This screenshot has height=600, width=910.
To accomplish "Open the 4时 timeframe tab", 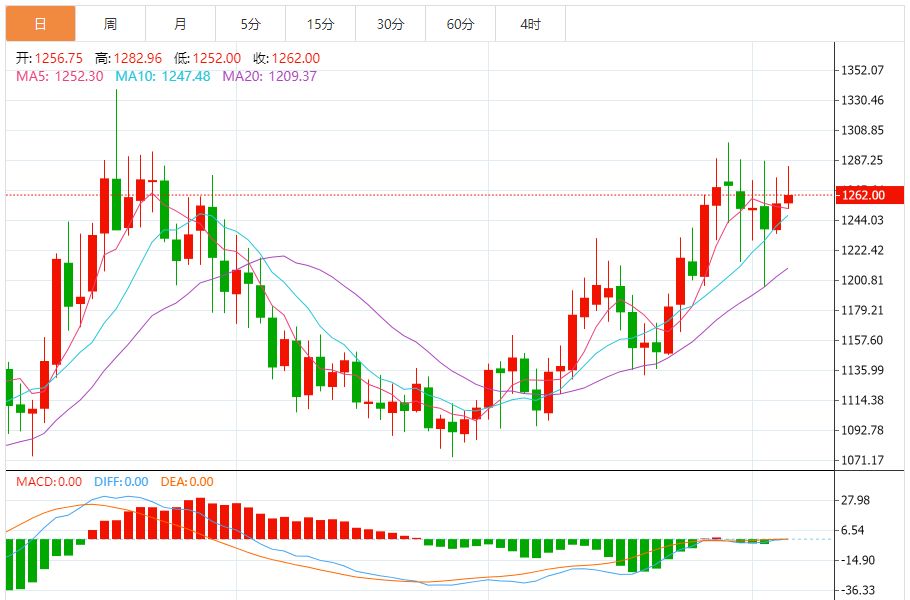I will click(530, 24).
